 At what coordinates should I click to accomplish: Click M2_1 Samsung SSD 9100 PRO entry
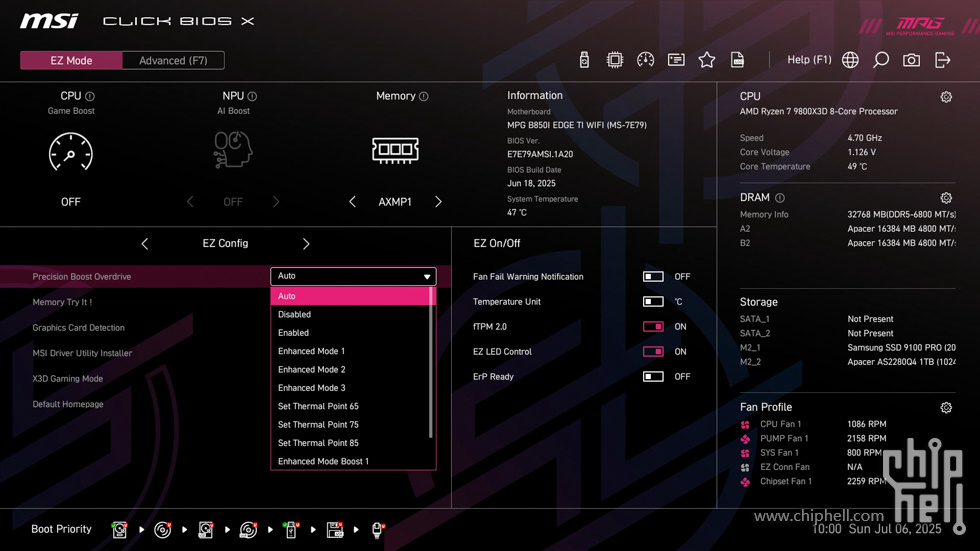[848, 348]
